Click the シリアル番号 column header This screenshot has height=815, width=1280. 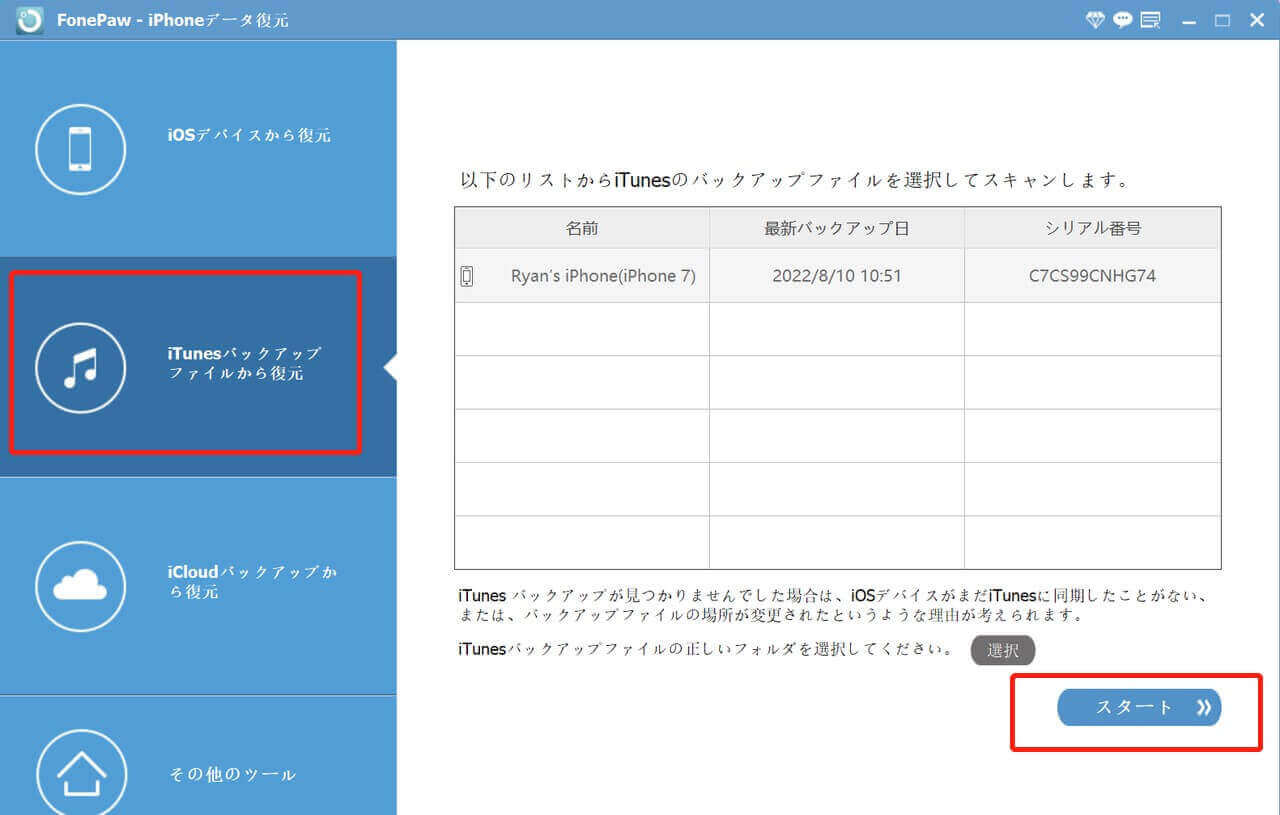coord(1093,228)
